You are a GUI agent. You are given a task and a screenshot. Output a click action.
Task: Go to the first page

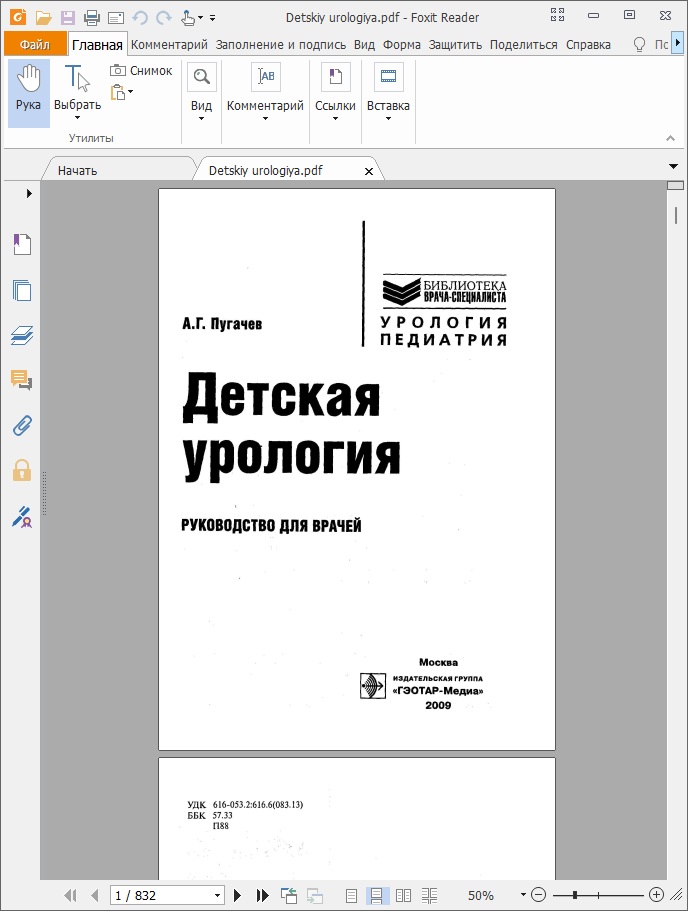tap(70, 895)
